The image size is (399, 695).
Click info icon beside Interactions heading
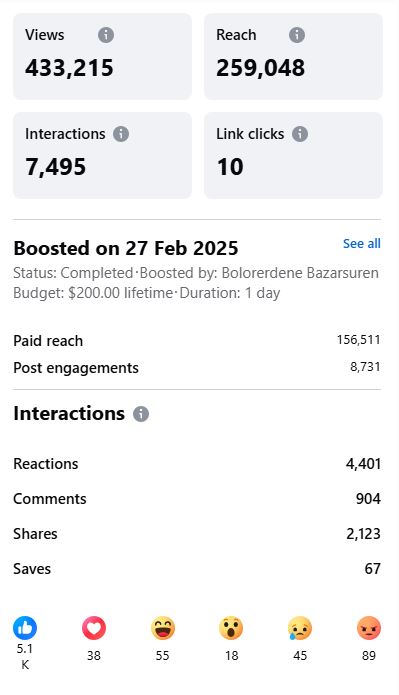click(141, 414)
